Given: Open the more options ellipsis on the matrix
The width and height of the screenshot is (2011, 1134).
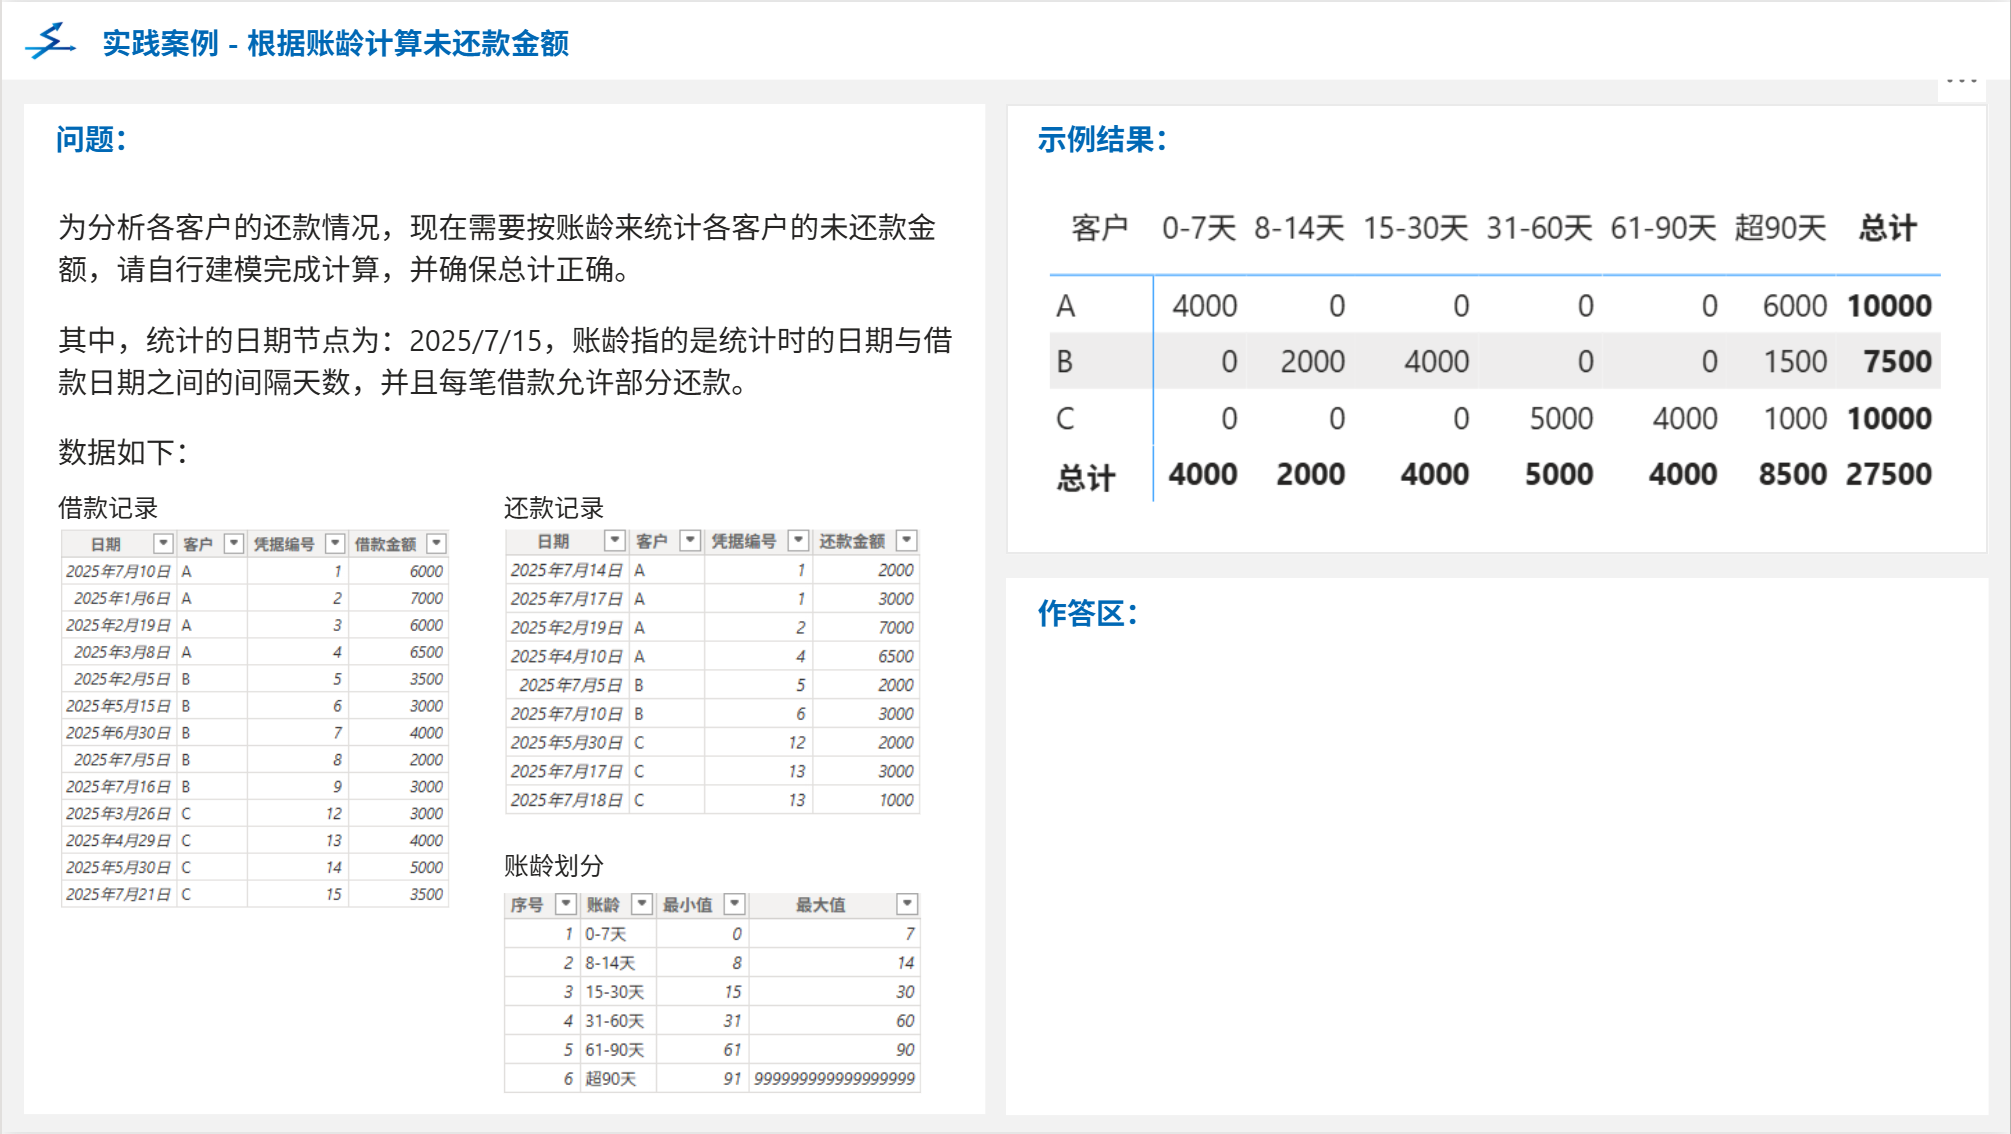Looking at the screenshot, I should [x=1961, y=81].
